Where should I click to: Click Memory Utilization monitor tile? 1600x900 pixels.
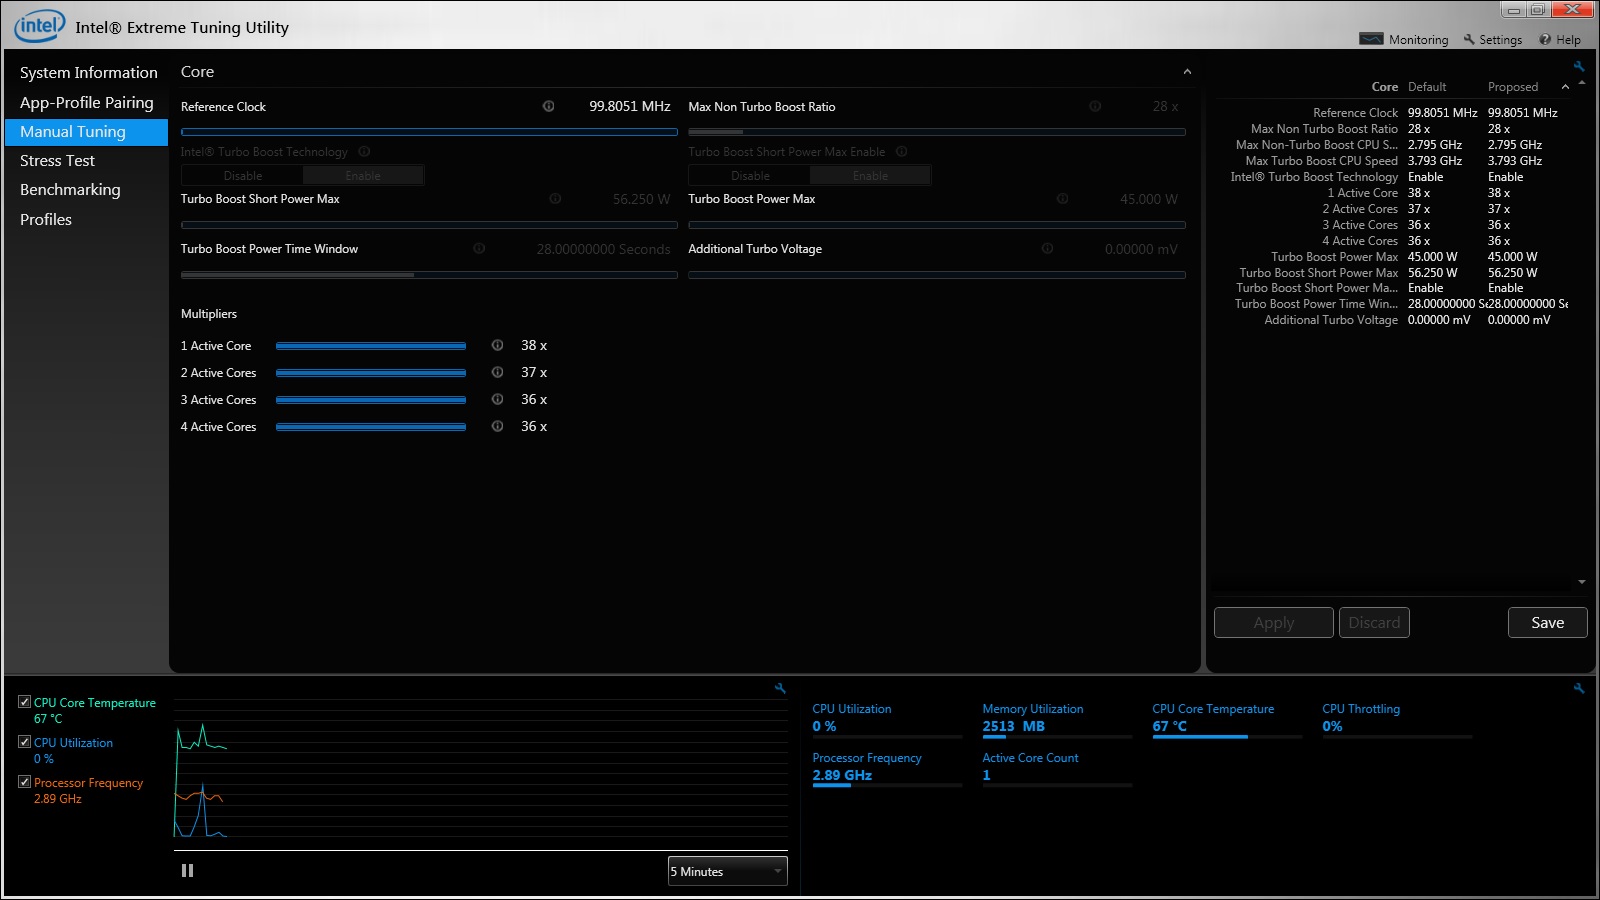[1057, 718]
